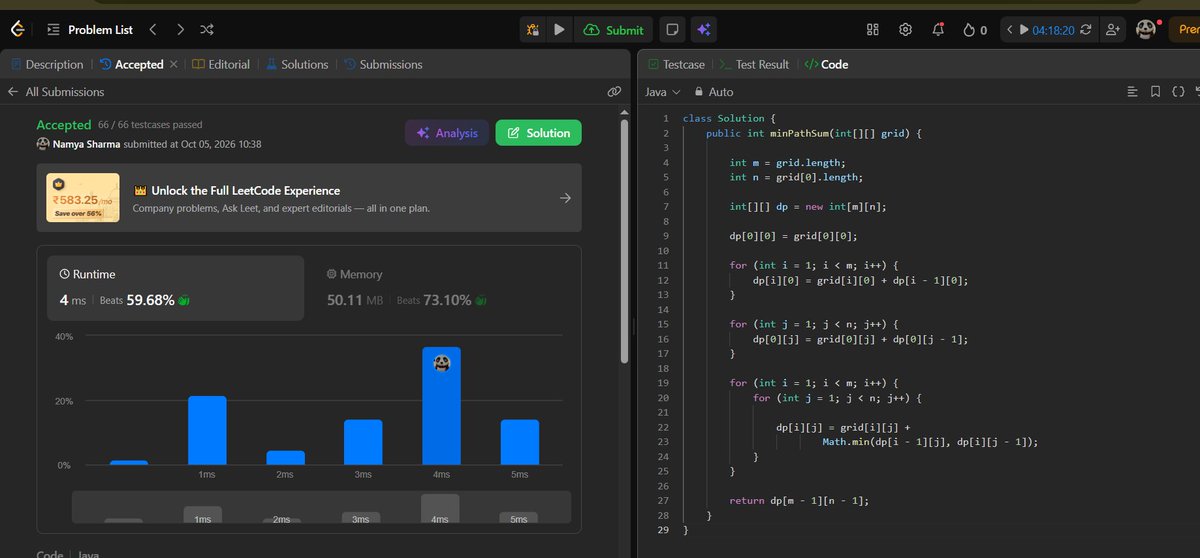This screenshot has width=1200, height=558.
Task: Click the Analysis button
Action: pyautogui.click(x=447, y=133)
